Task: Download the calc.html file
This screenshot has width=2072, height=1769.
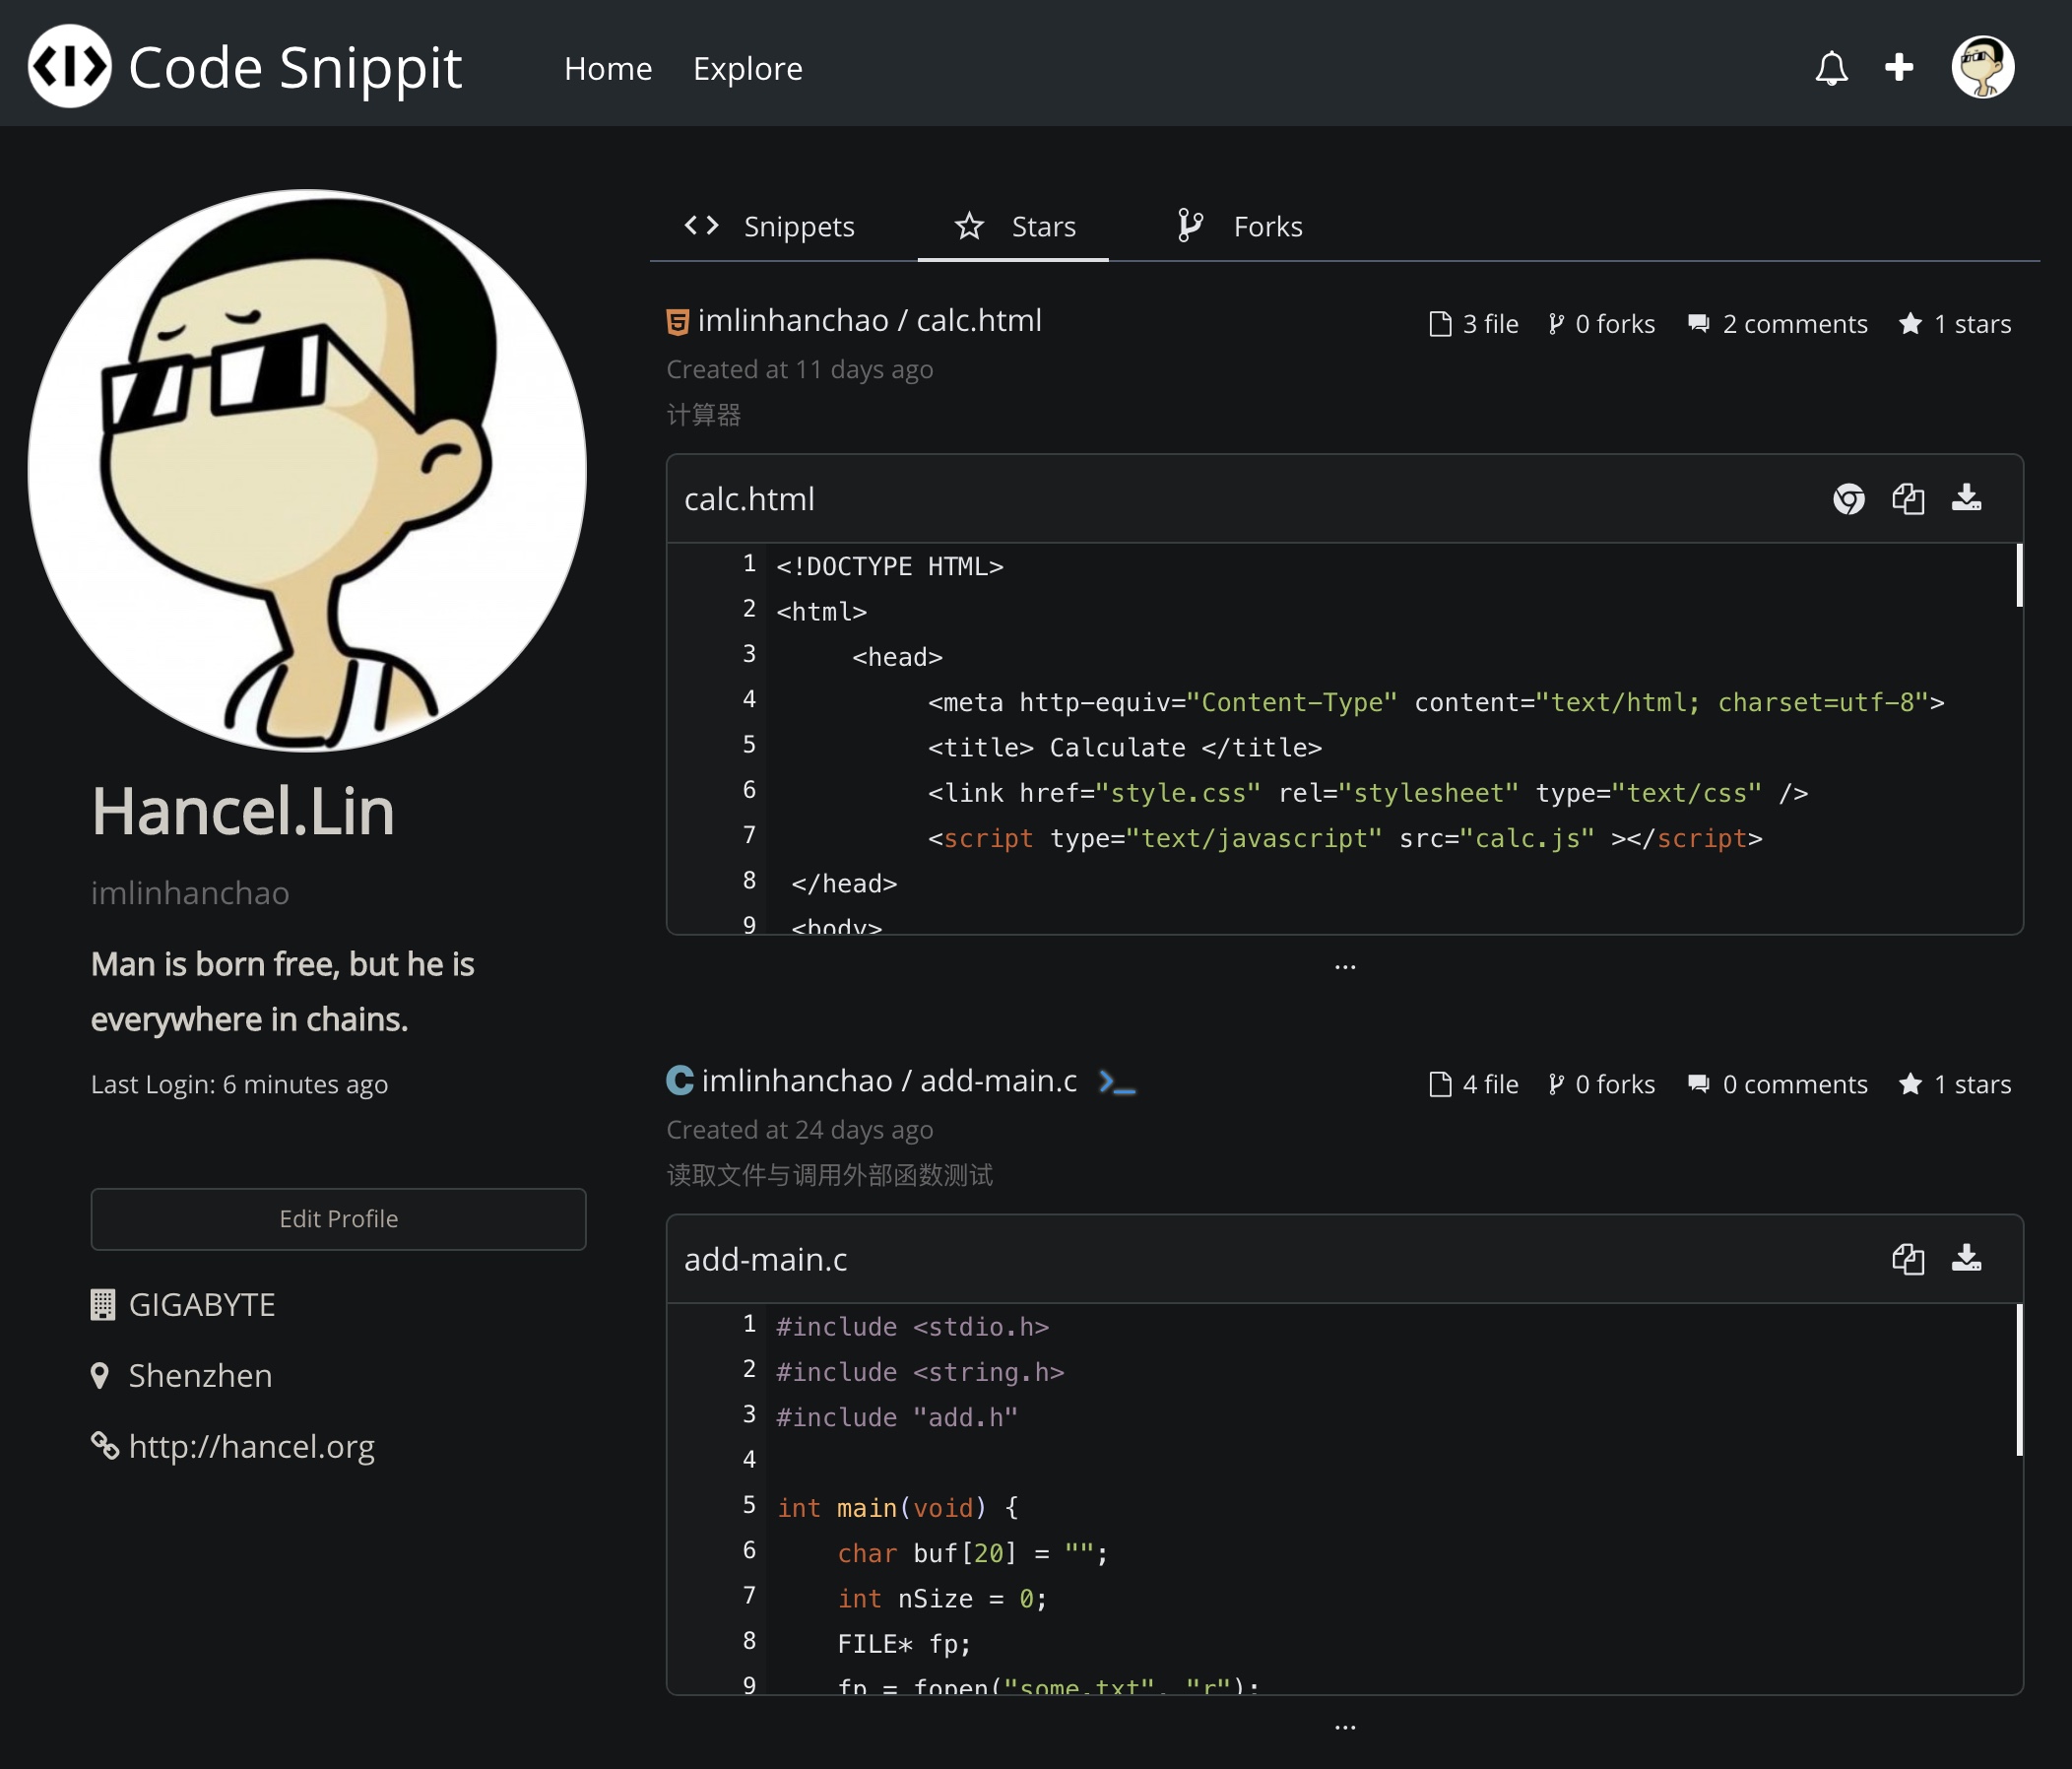Action: (1966, 498)
